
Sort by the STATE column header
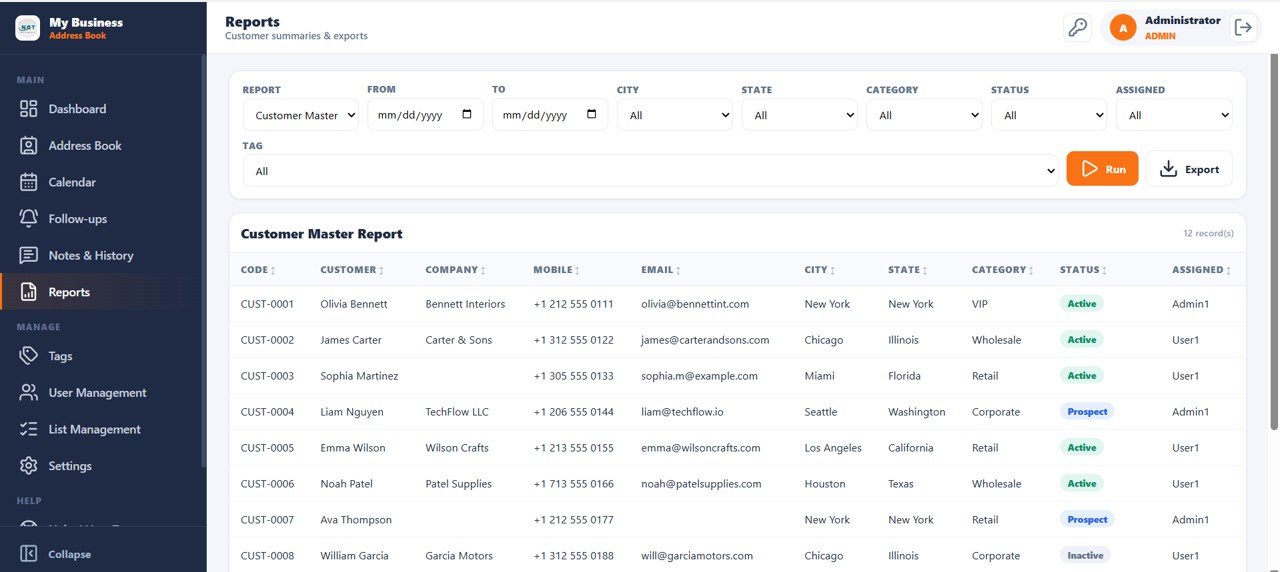coord(907,270)
